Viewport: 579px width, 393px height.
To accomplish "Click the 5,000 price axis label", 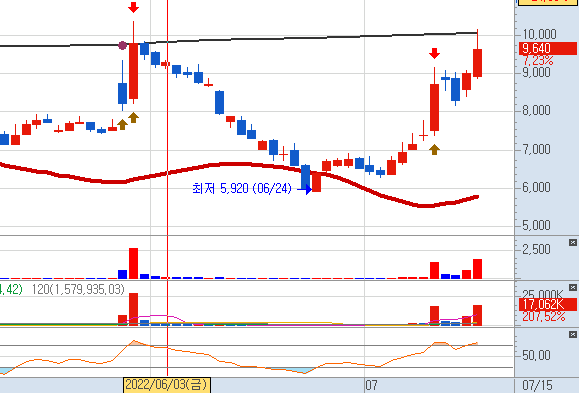I will pos(536,225).
